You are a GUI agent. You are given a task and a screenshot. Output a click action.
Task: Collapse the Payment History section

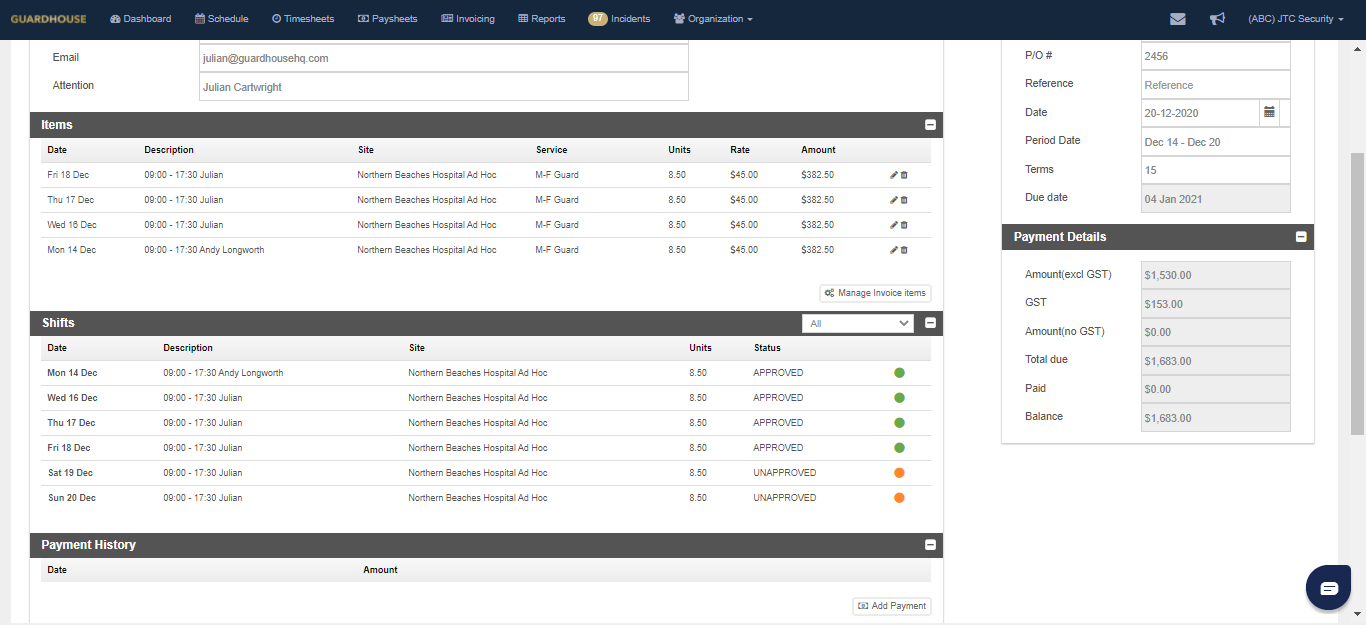point(930,545)
